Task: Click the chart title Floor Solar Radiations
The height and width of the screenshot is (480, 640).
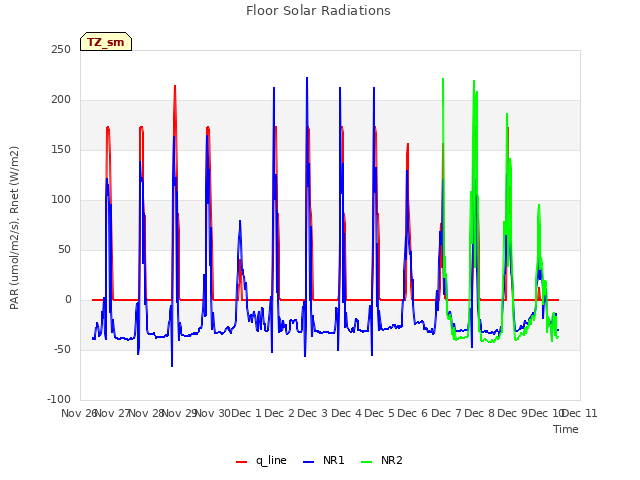Action: [x=318, y=10]
